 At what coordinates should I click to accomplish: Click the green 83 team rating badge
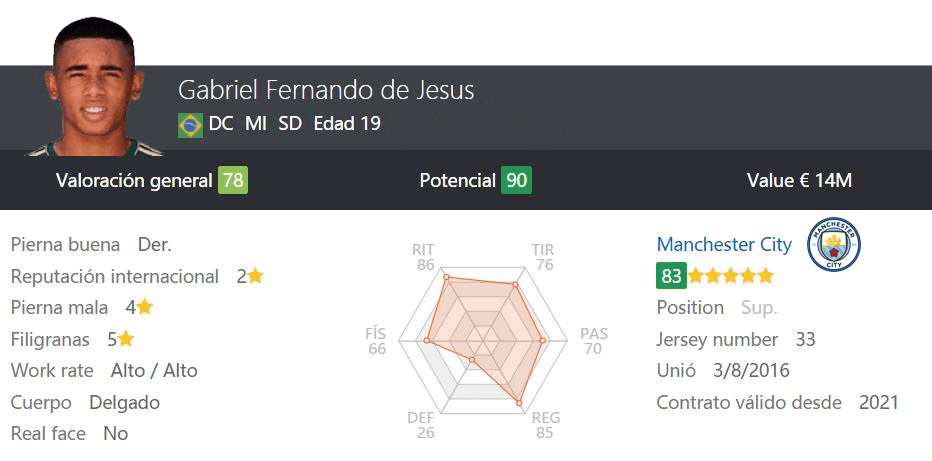click(671, 276)
